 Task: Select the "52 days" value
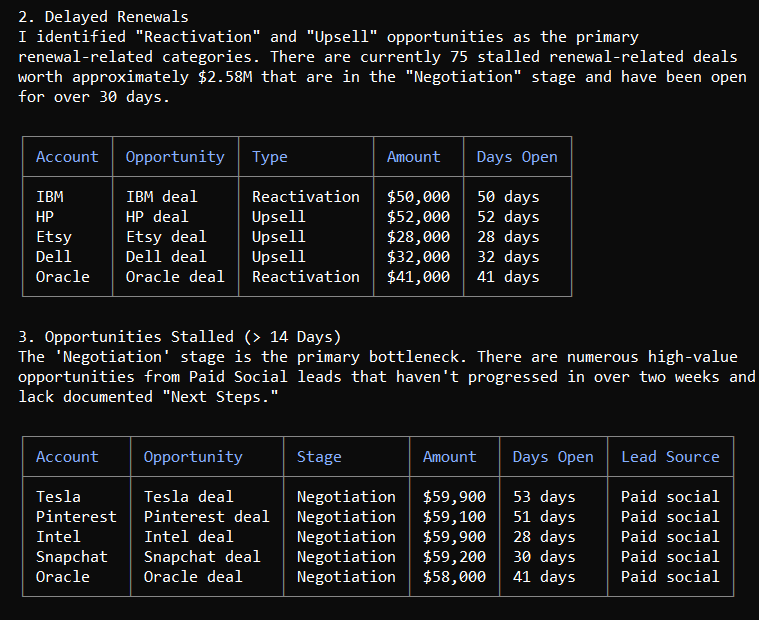tap(508, 217)
